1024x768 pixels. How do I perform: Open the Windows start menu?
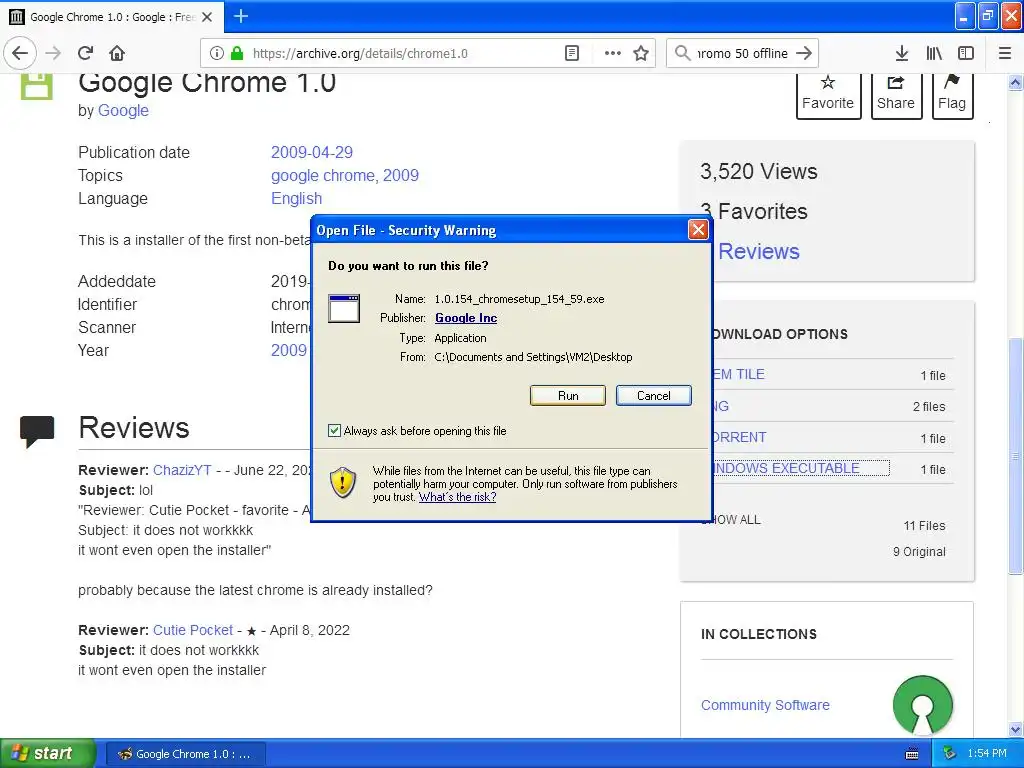[46, 754]
